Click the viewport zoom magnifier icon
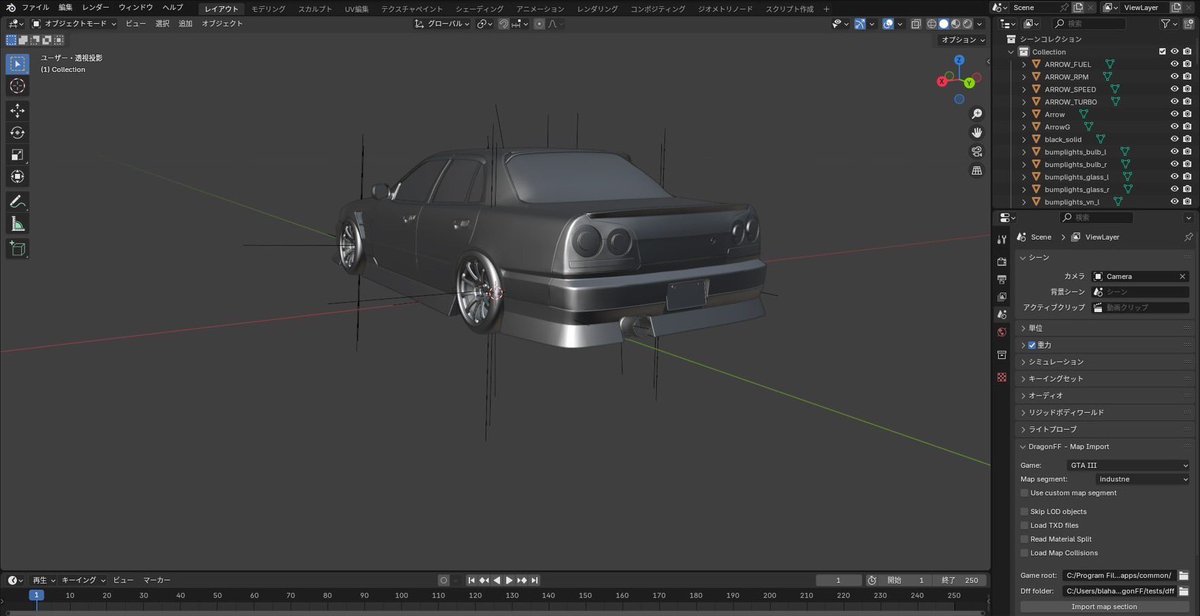Viewport: 1200px width, 616px height. point(977,114)
